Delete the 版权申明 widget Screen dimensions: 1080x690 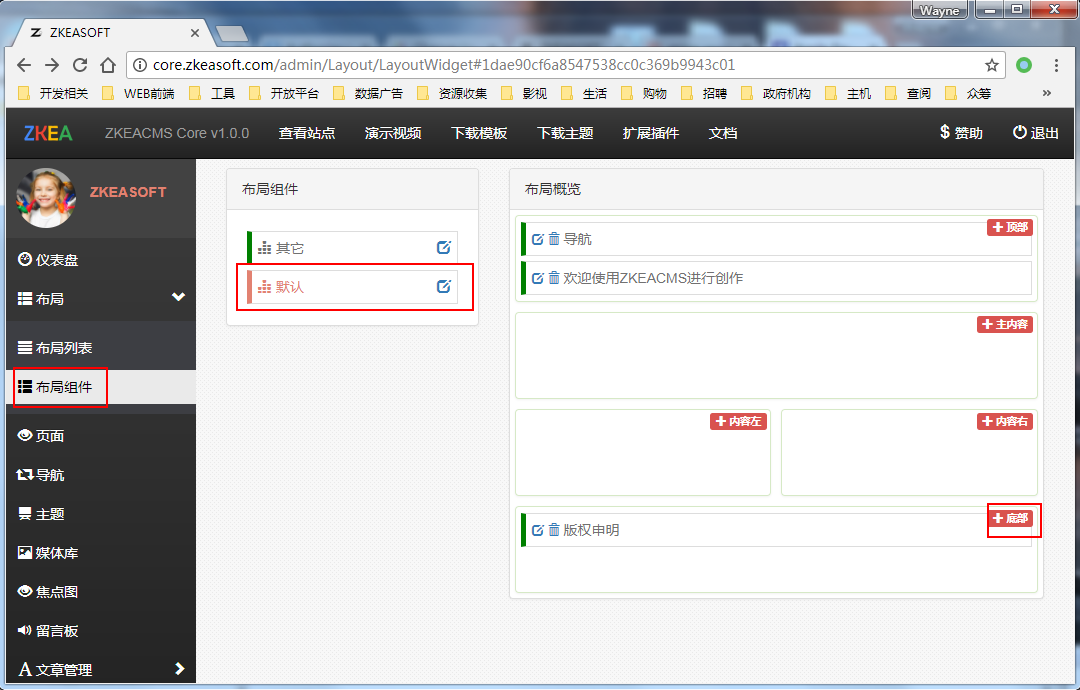(x=554, y=530)
